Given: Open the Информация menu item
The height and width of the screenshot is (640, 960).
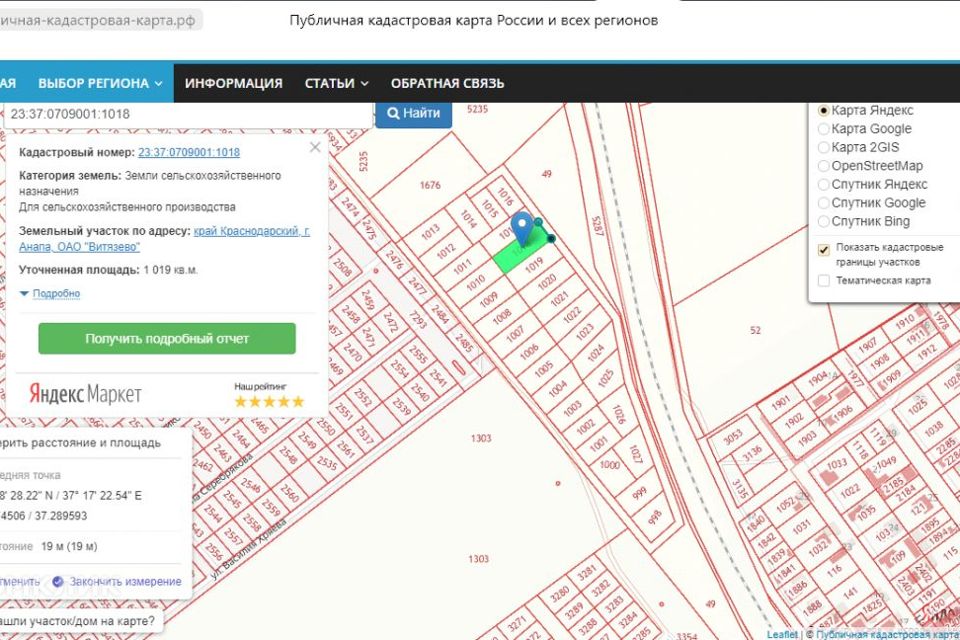Looking at the screenshot, I should point(233,83).
